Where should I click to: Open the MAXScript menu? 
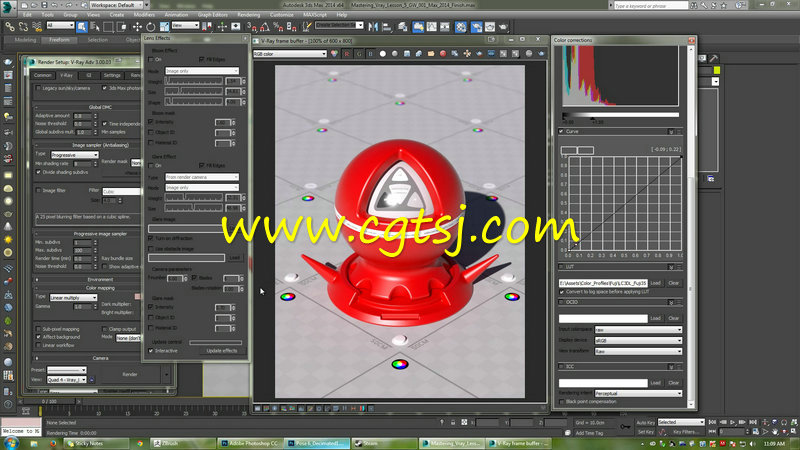tap(315, 15)
